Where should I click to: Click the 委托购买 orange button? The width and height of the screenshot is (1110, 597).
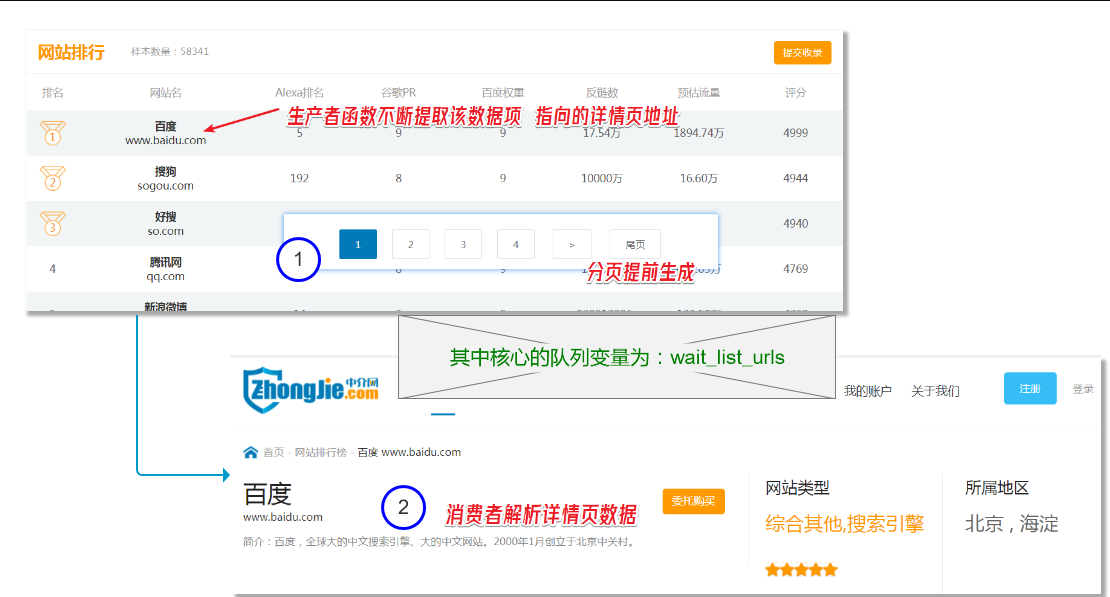point(693,501)
